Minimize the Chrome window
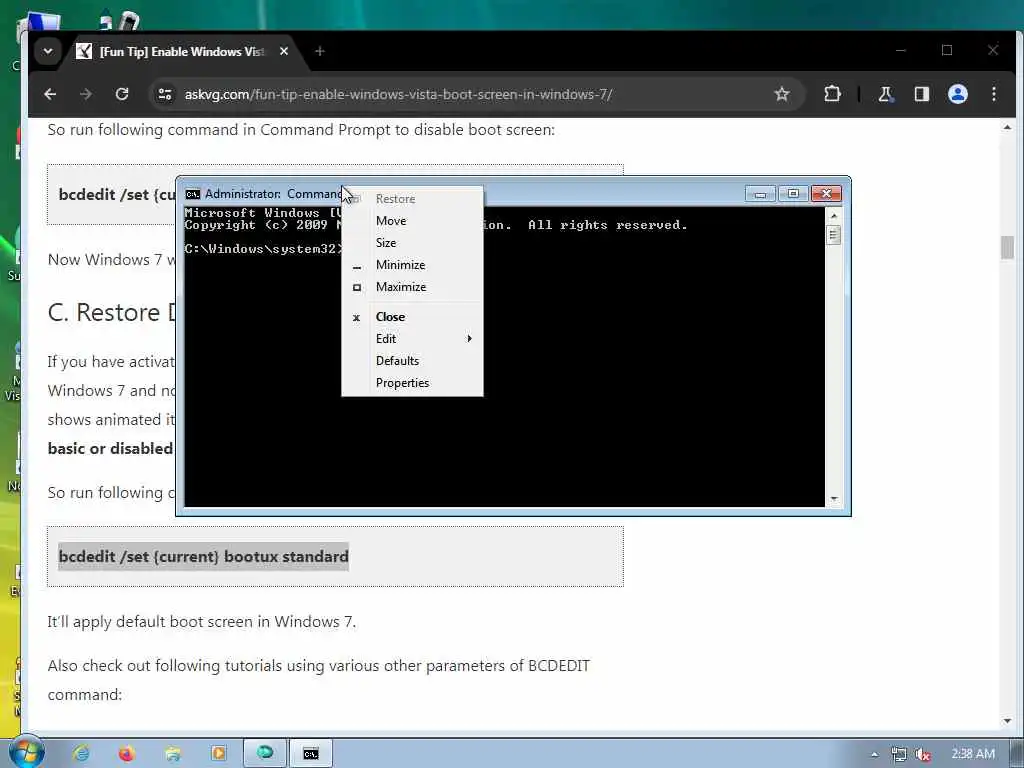1024x768 pixels. (x=901, y=50)
